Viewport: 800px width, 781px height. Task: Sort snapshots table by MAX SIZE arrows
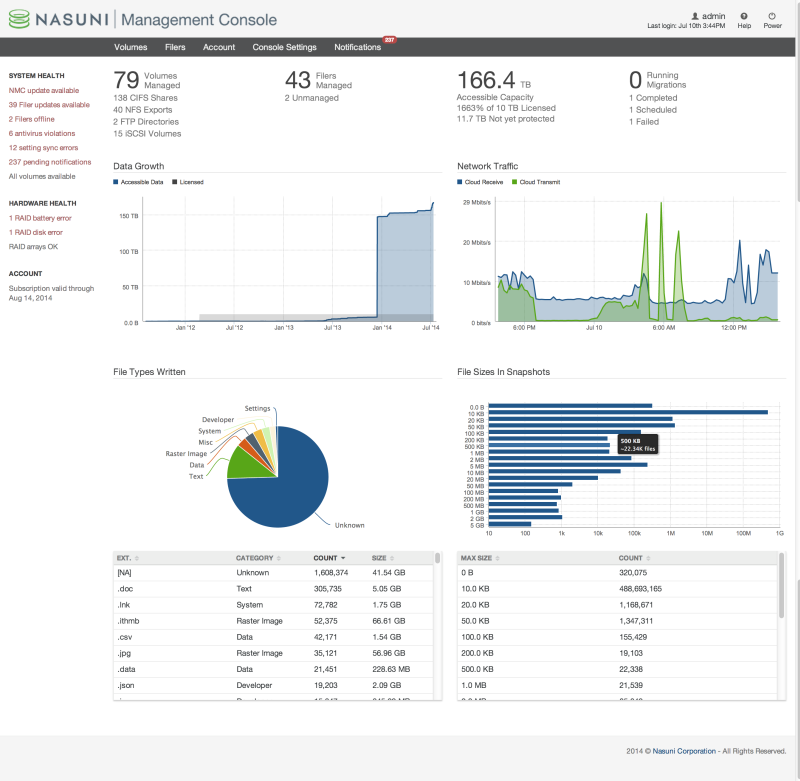click(497, 558)
